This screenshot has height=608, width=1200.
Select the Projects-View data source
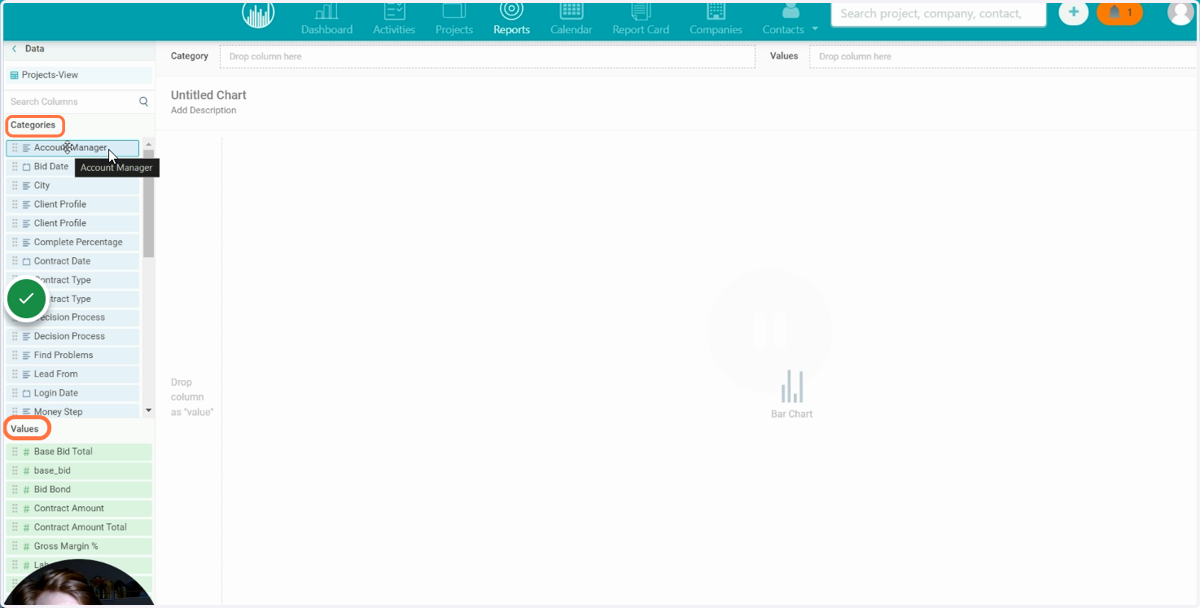(78, 75)
